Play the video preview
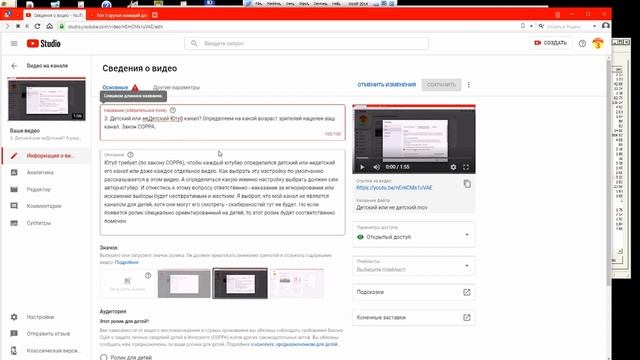Viewport: 640px width, 360px height. point(362,167)
